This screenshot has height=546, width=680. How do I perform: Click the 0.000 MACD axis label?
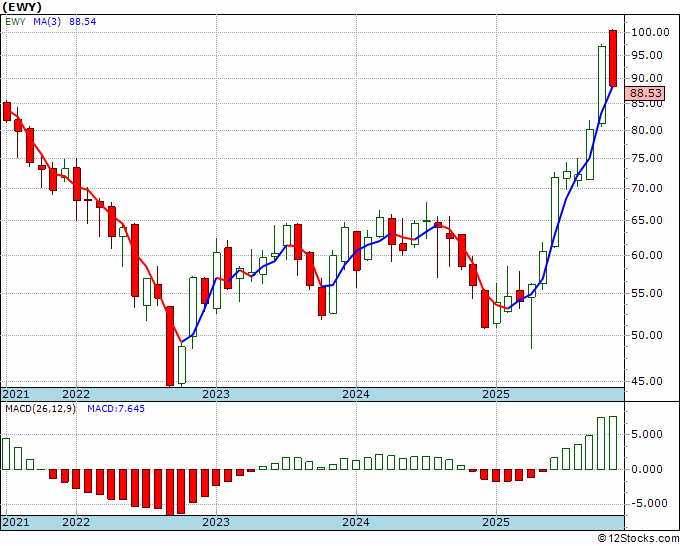point(647,469)
